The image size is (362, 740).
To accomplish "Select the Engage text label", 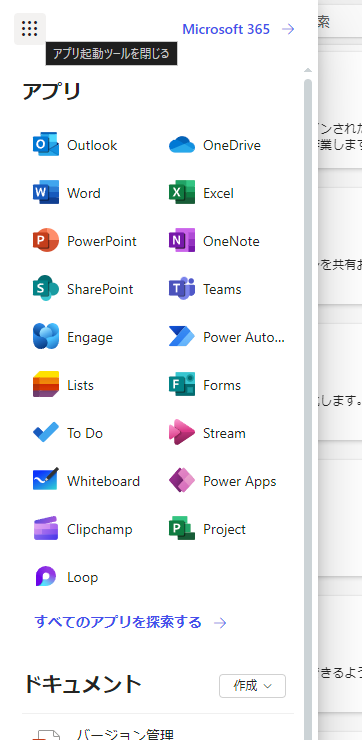I will click(x=90, y=337).
